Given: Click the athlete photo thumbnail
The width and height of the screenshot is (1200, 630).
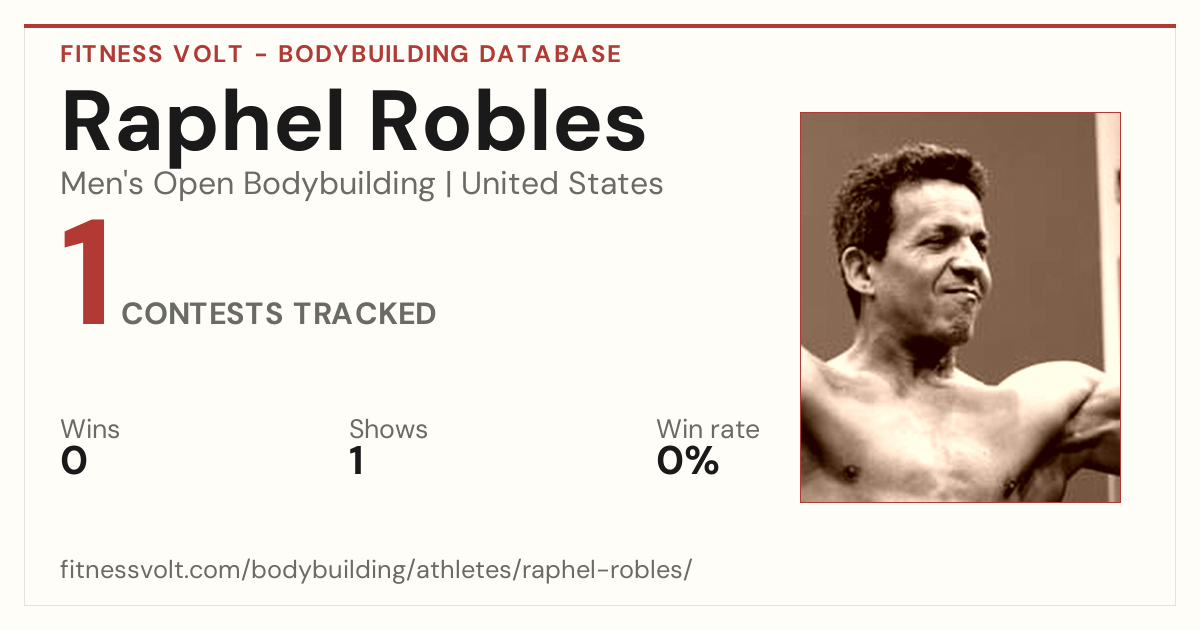Looking at the screenshot, I should point(960,307).
